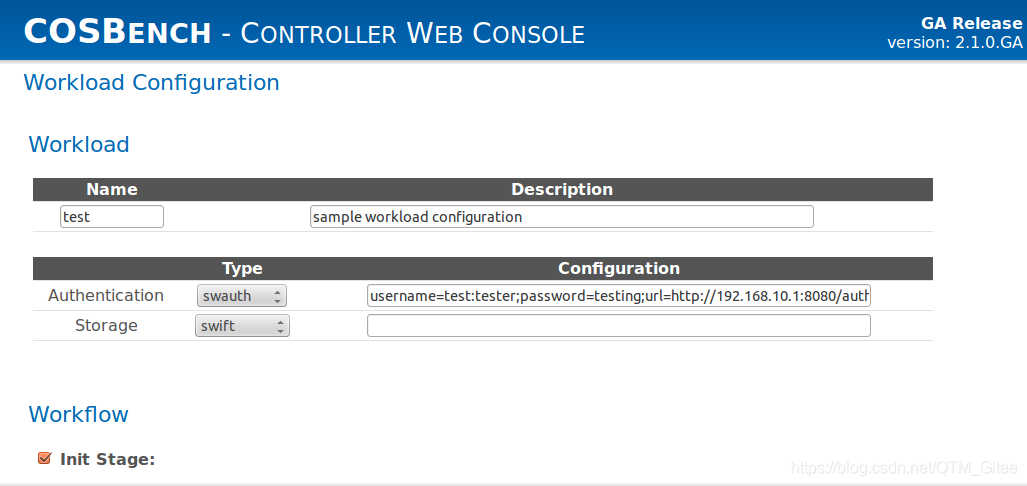This screenshot has width=1027, height=486.
Task: Click the Name column header
Action: pyautogui.click(x=112, y=189)
